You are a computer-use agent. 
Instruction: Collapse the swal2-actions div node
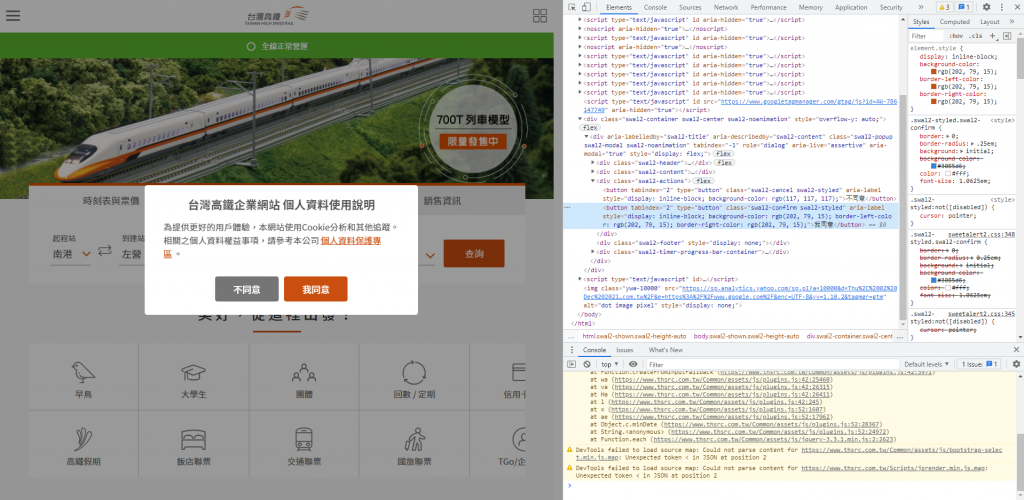593,181
